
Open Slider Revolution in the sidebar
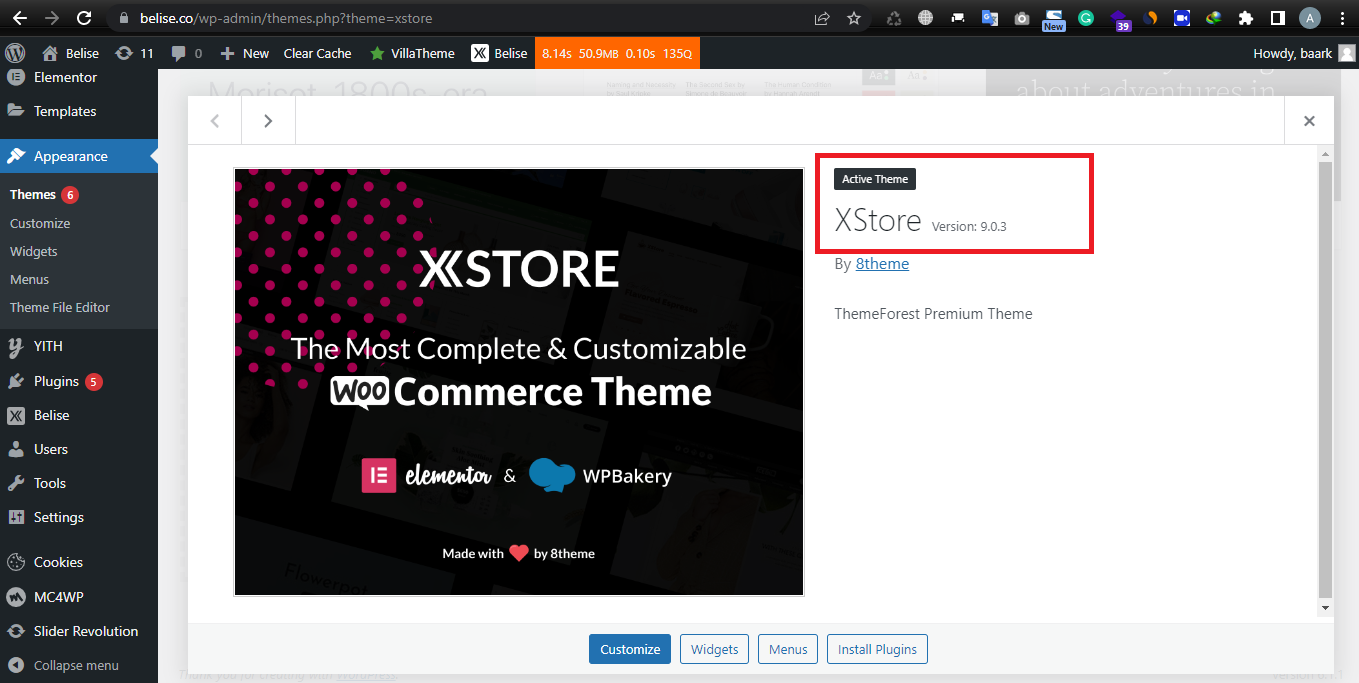tap(79, 631)
